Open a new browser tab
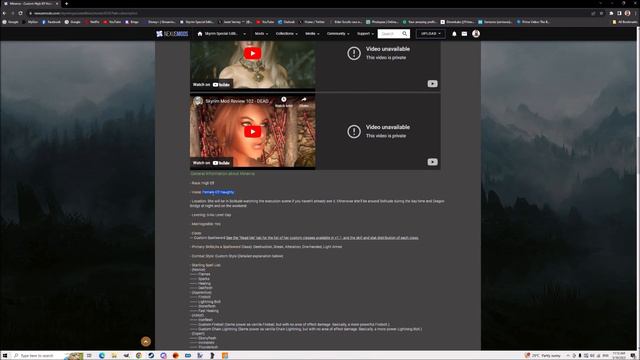The width and height of the screenshot is (640, 360). (x=67, y=4)
